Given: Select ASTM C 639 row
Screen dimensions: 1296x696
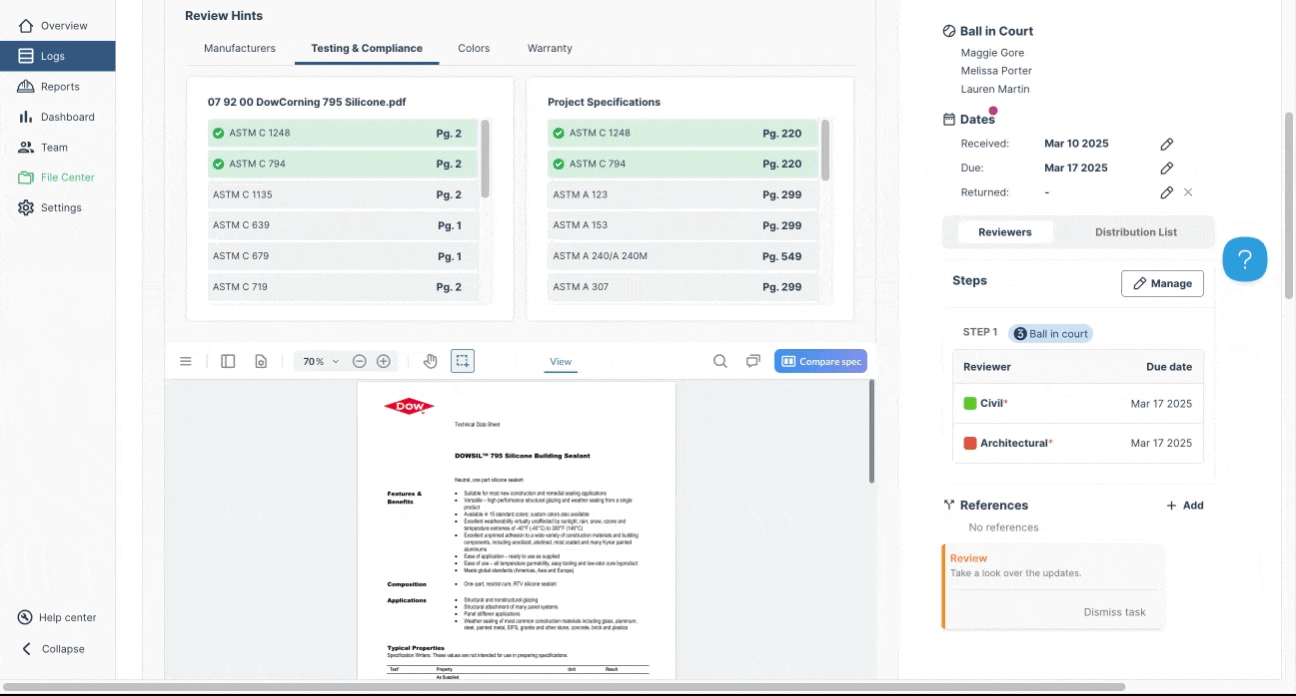Looking at the screenshot, I should point(342,225).
